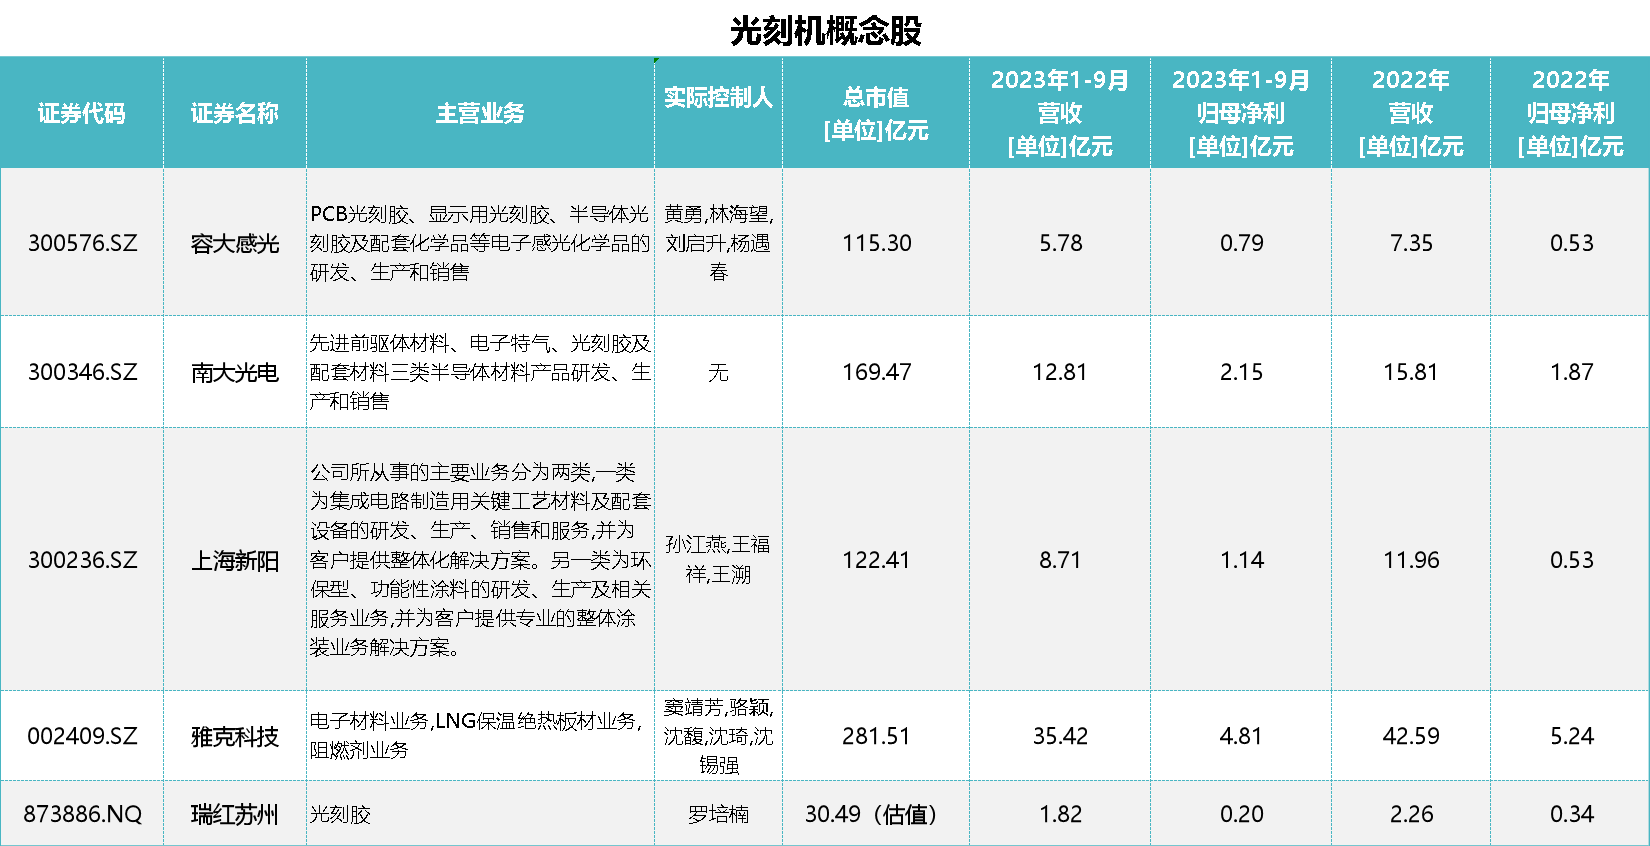This screenshot has height=846, width=1650.
Task: Click market cap value 281.51
Action: [x=876, y=736]
